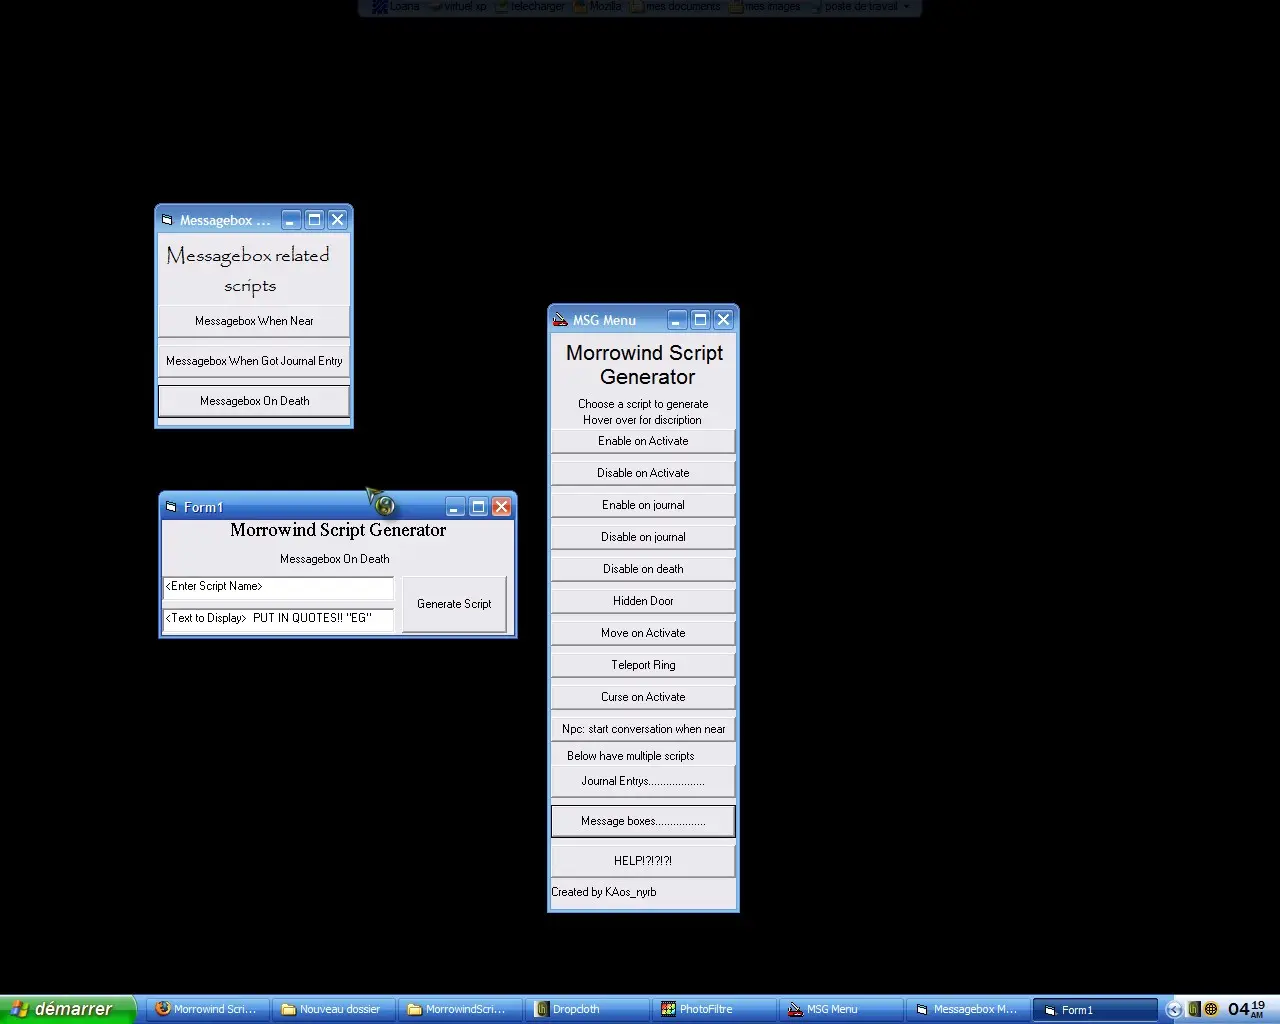Pick the Disable on journal script

[643, 537]
